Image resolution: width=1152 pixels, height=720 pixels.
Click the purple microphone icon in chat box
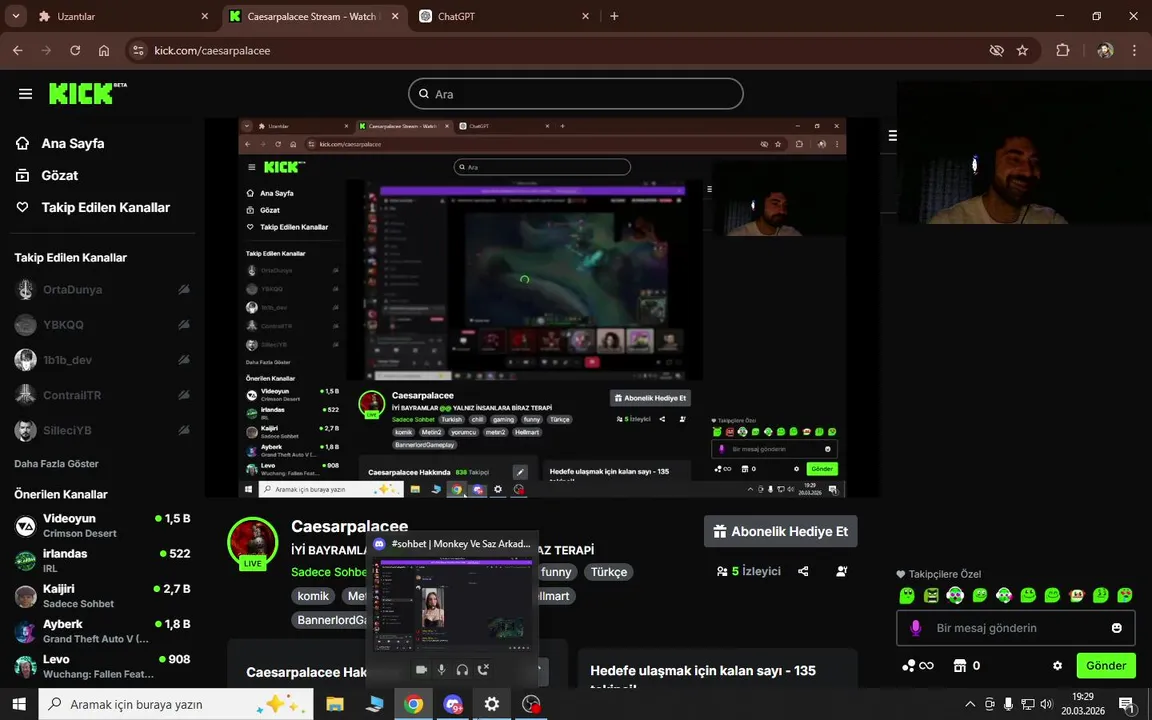(x=915, y=628)
